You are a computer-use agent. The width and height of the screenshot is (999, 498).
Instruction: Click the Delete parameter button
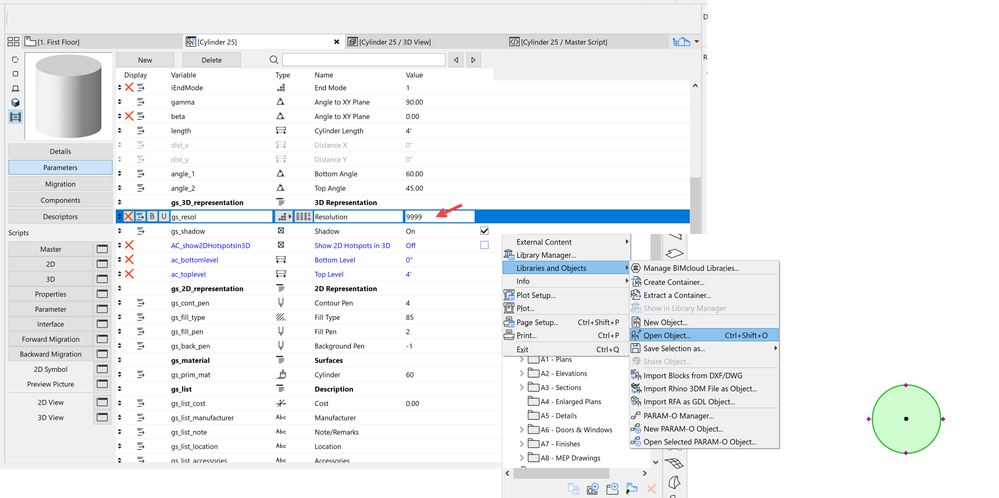(x=212, y=60)
